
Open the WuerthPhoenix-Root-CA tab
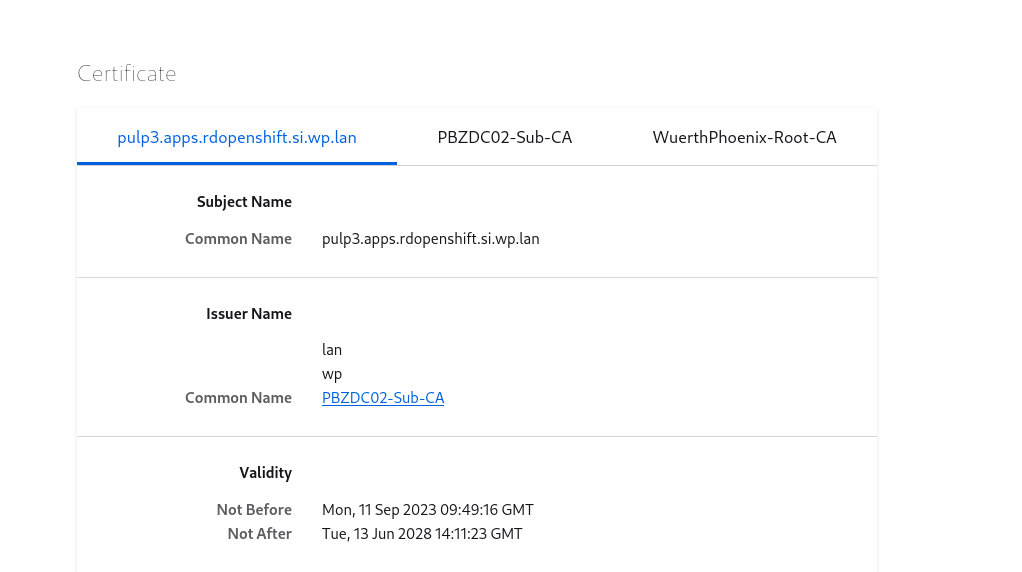tap(744, 137)
